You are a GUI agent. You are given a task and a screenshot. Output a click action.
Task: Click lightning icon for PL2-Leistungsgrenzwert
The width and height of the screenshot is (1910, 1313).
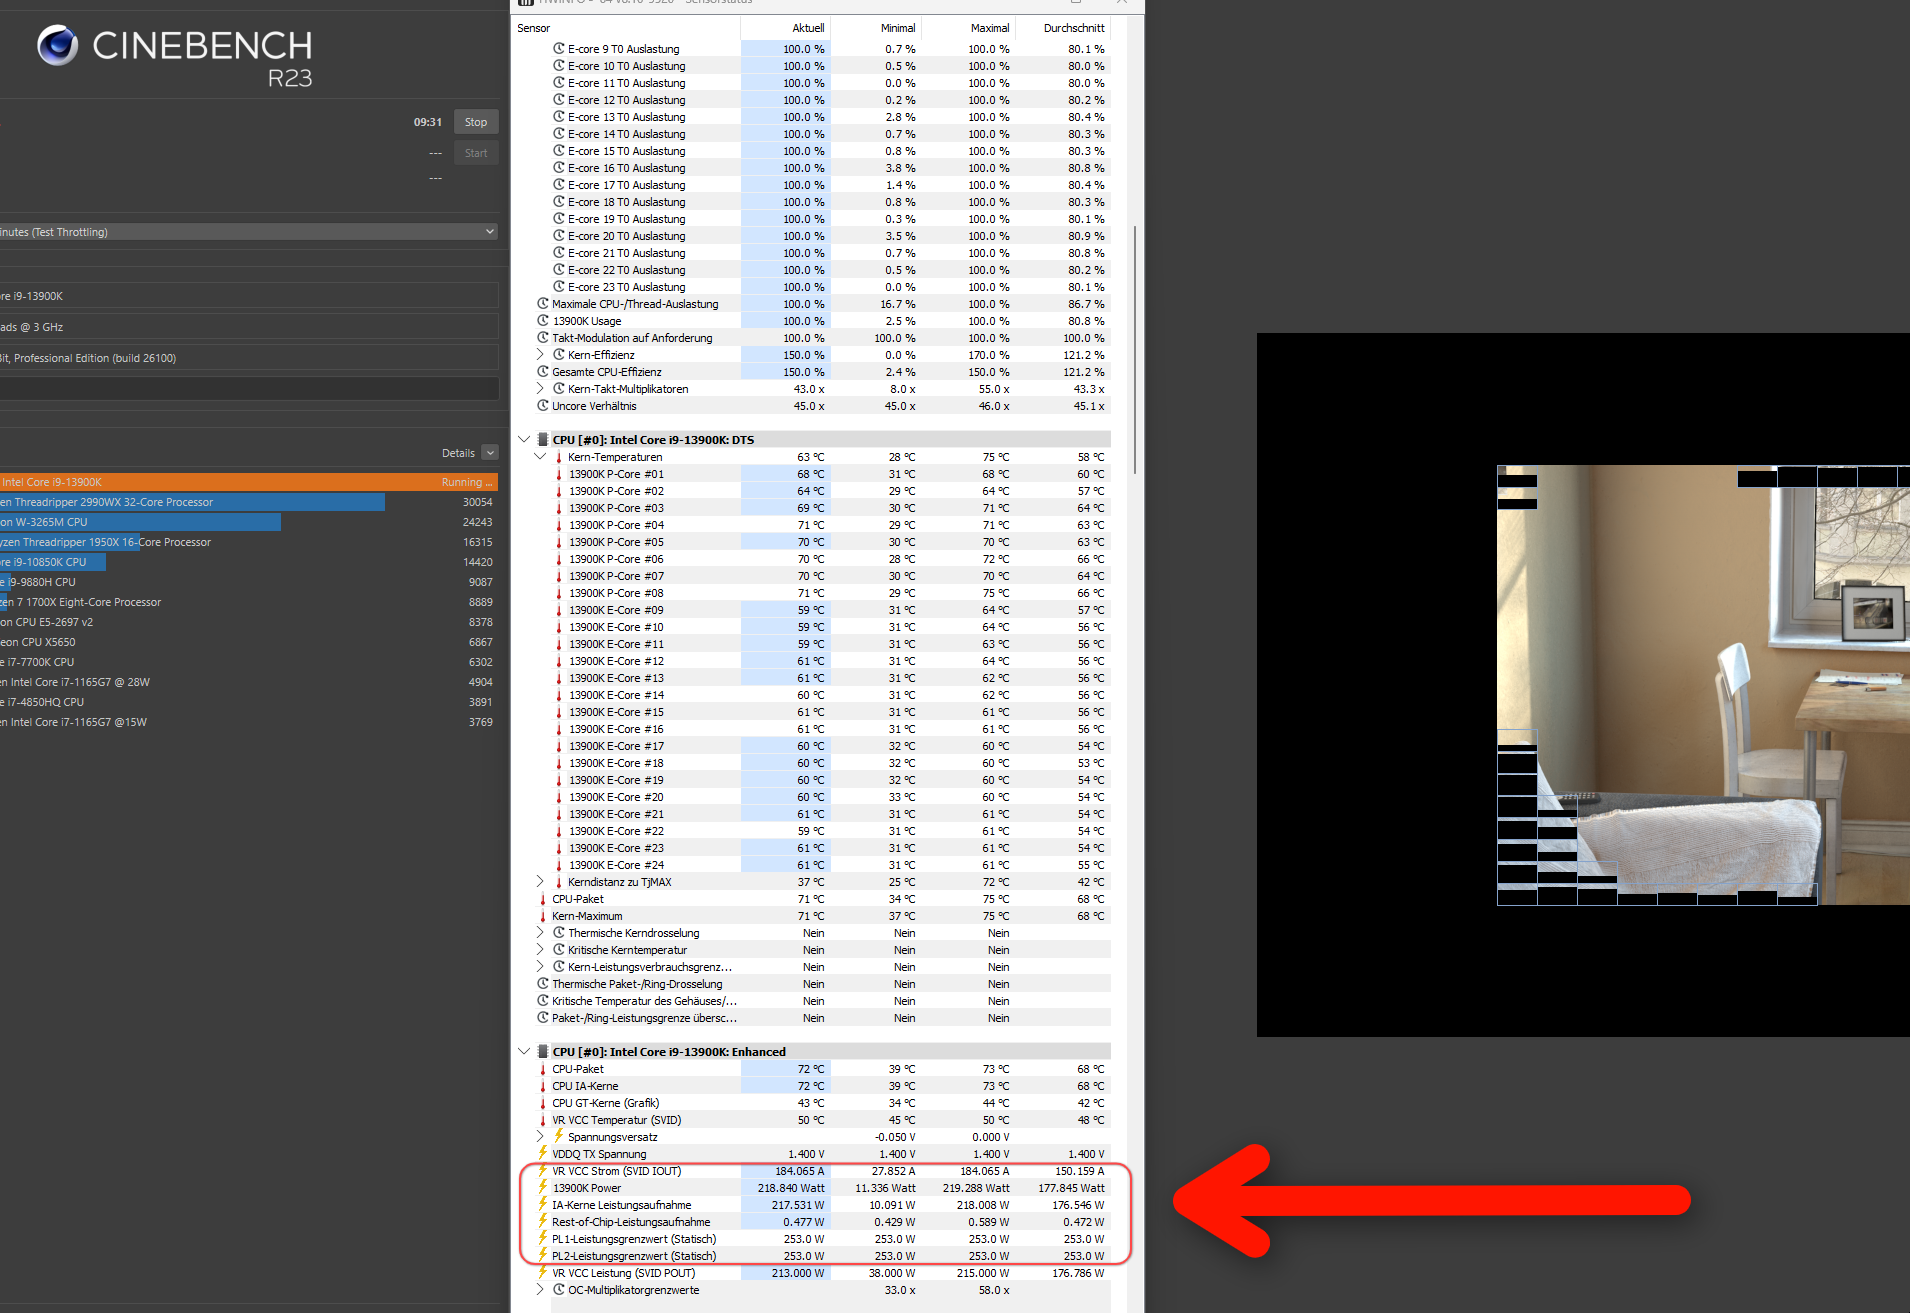(543, 1255)
